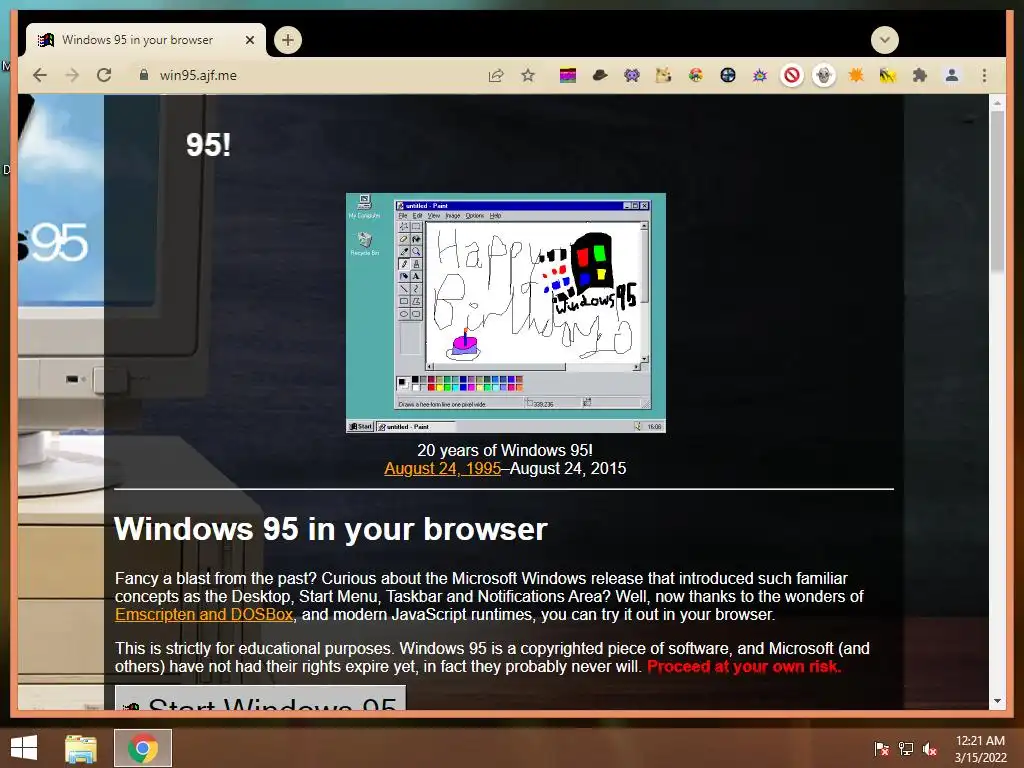Image resolution: width=1024 pixels, height=768 pixels.
Task: Open a new tab with plus button
Action: coord(287,40)
